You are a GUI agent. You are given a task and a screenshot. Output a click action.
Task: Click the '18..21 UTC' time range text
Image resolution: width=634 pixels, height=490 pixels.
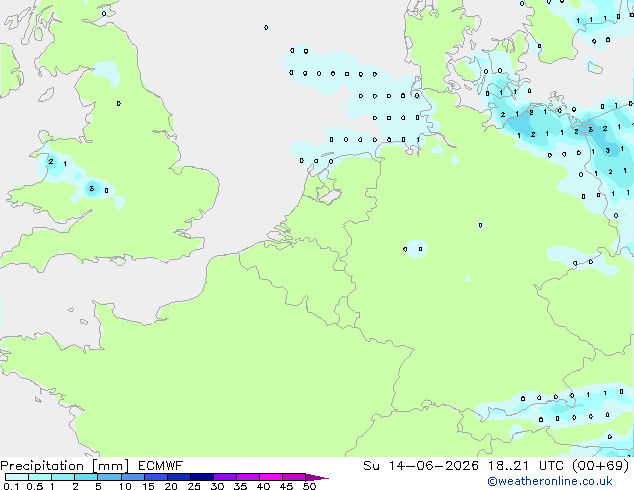click(526, 466)
